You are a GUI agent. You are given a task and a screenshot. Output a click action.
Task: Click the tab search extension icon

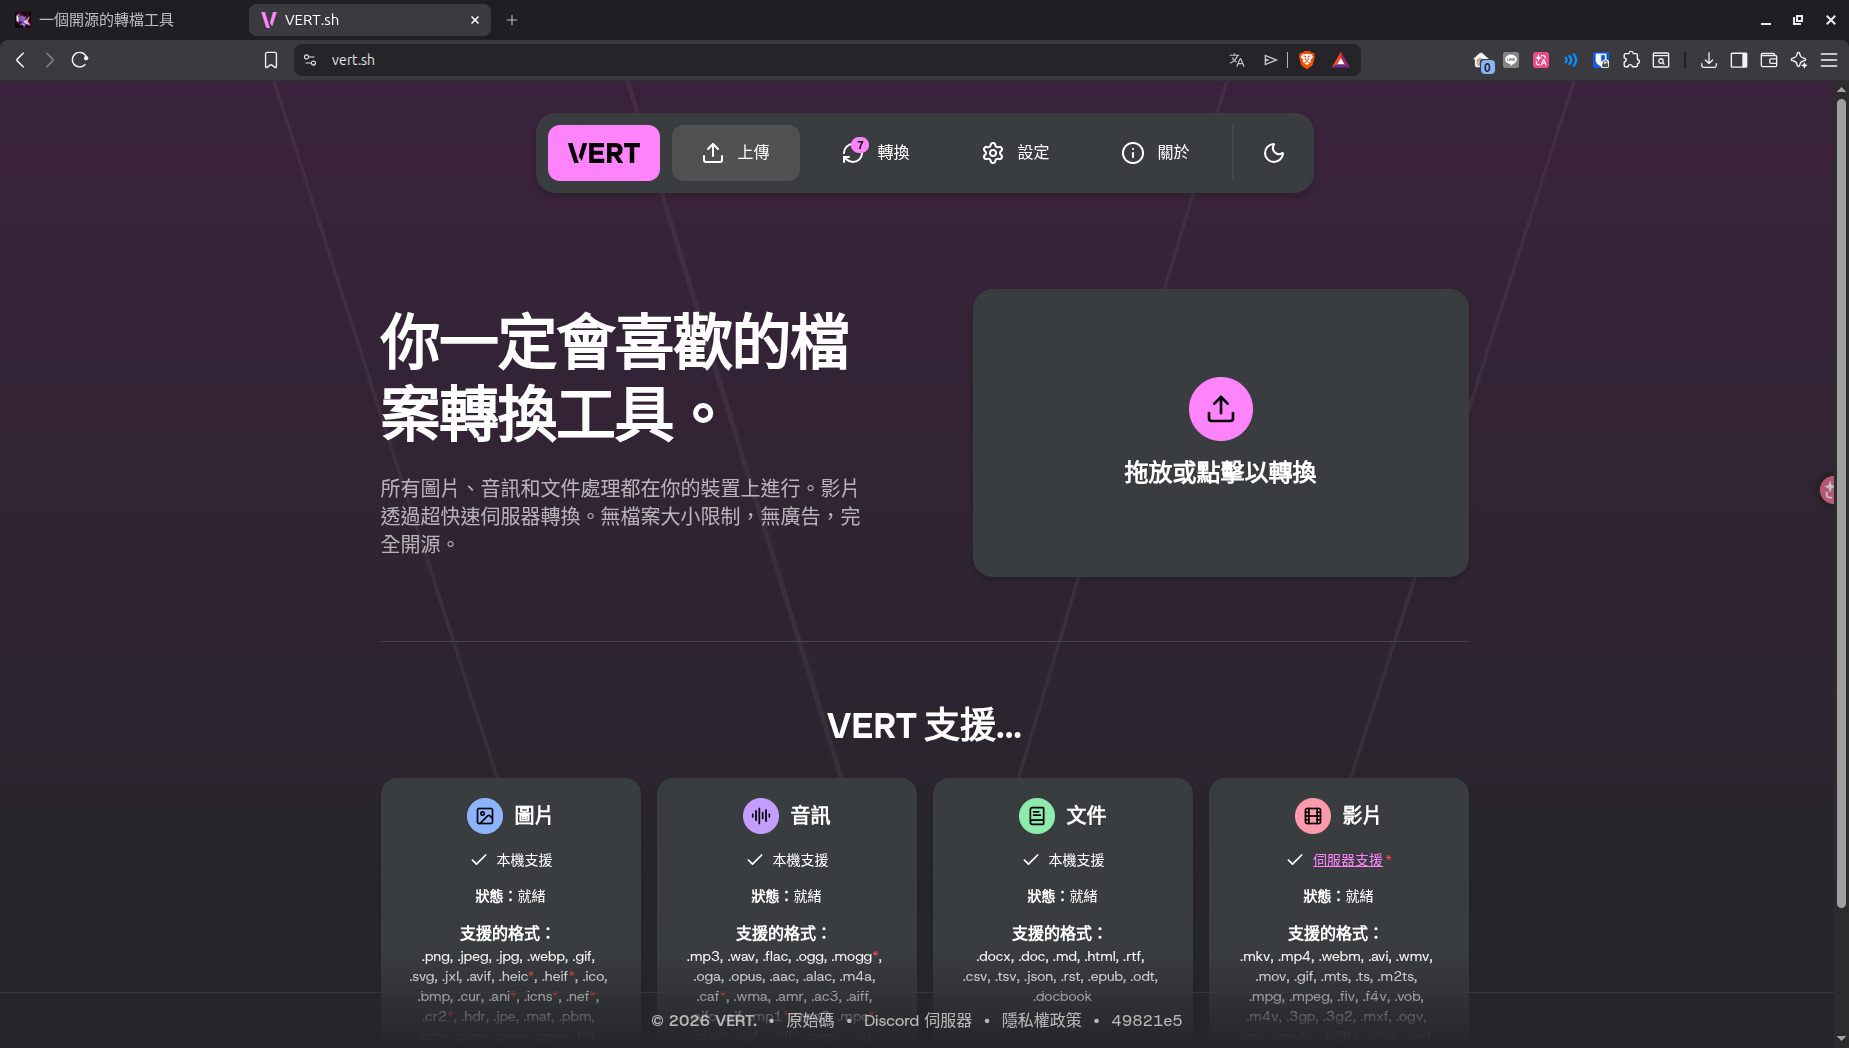point(1661,60)
